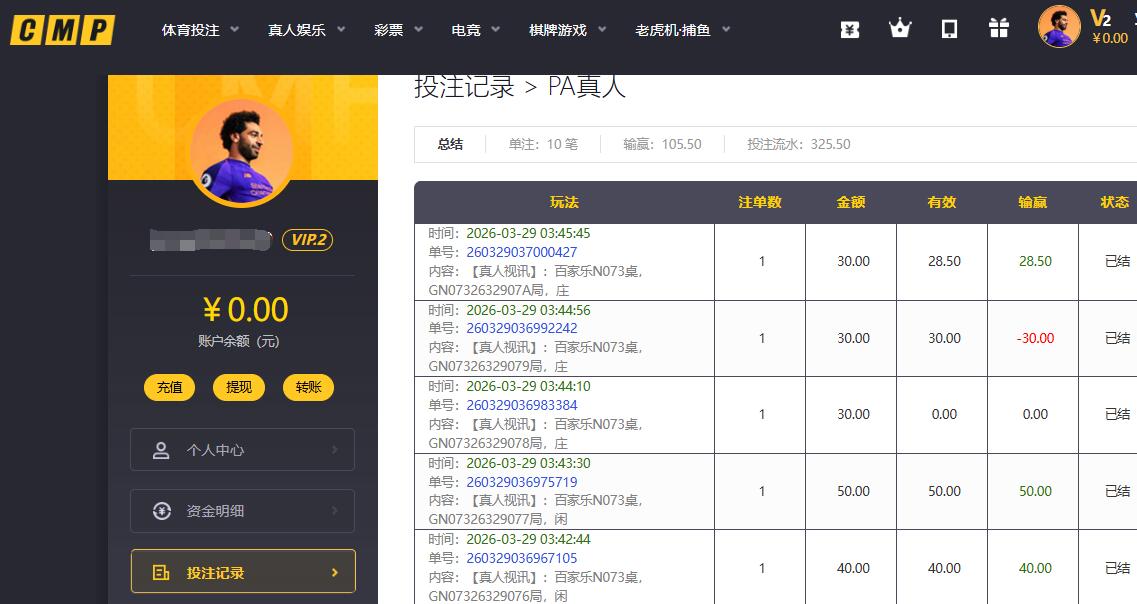The image size is (1137, 604).
Task: Click the user avatar in top right
Action: point(1059,27)
